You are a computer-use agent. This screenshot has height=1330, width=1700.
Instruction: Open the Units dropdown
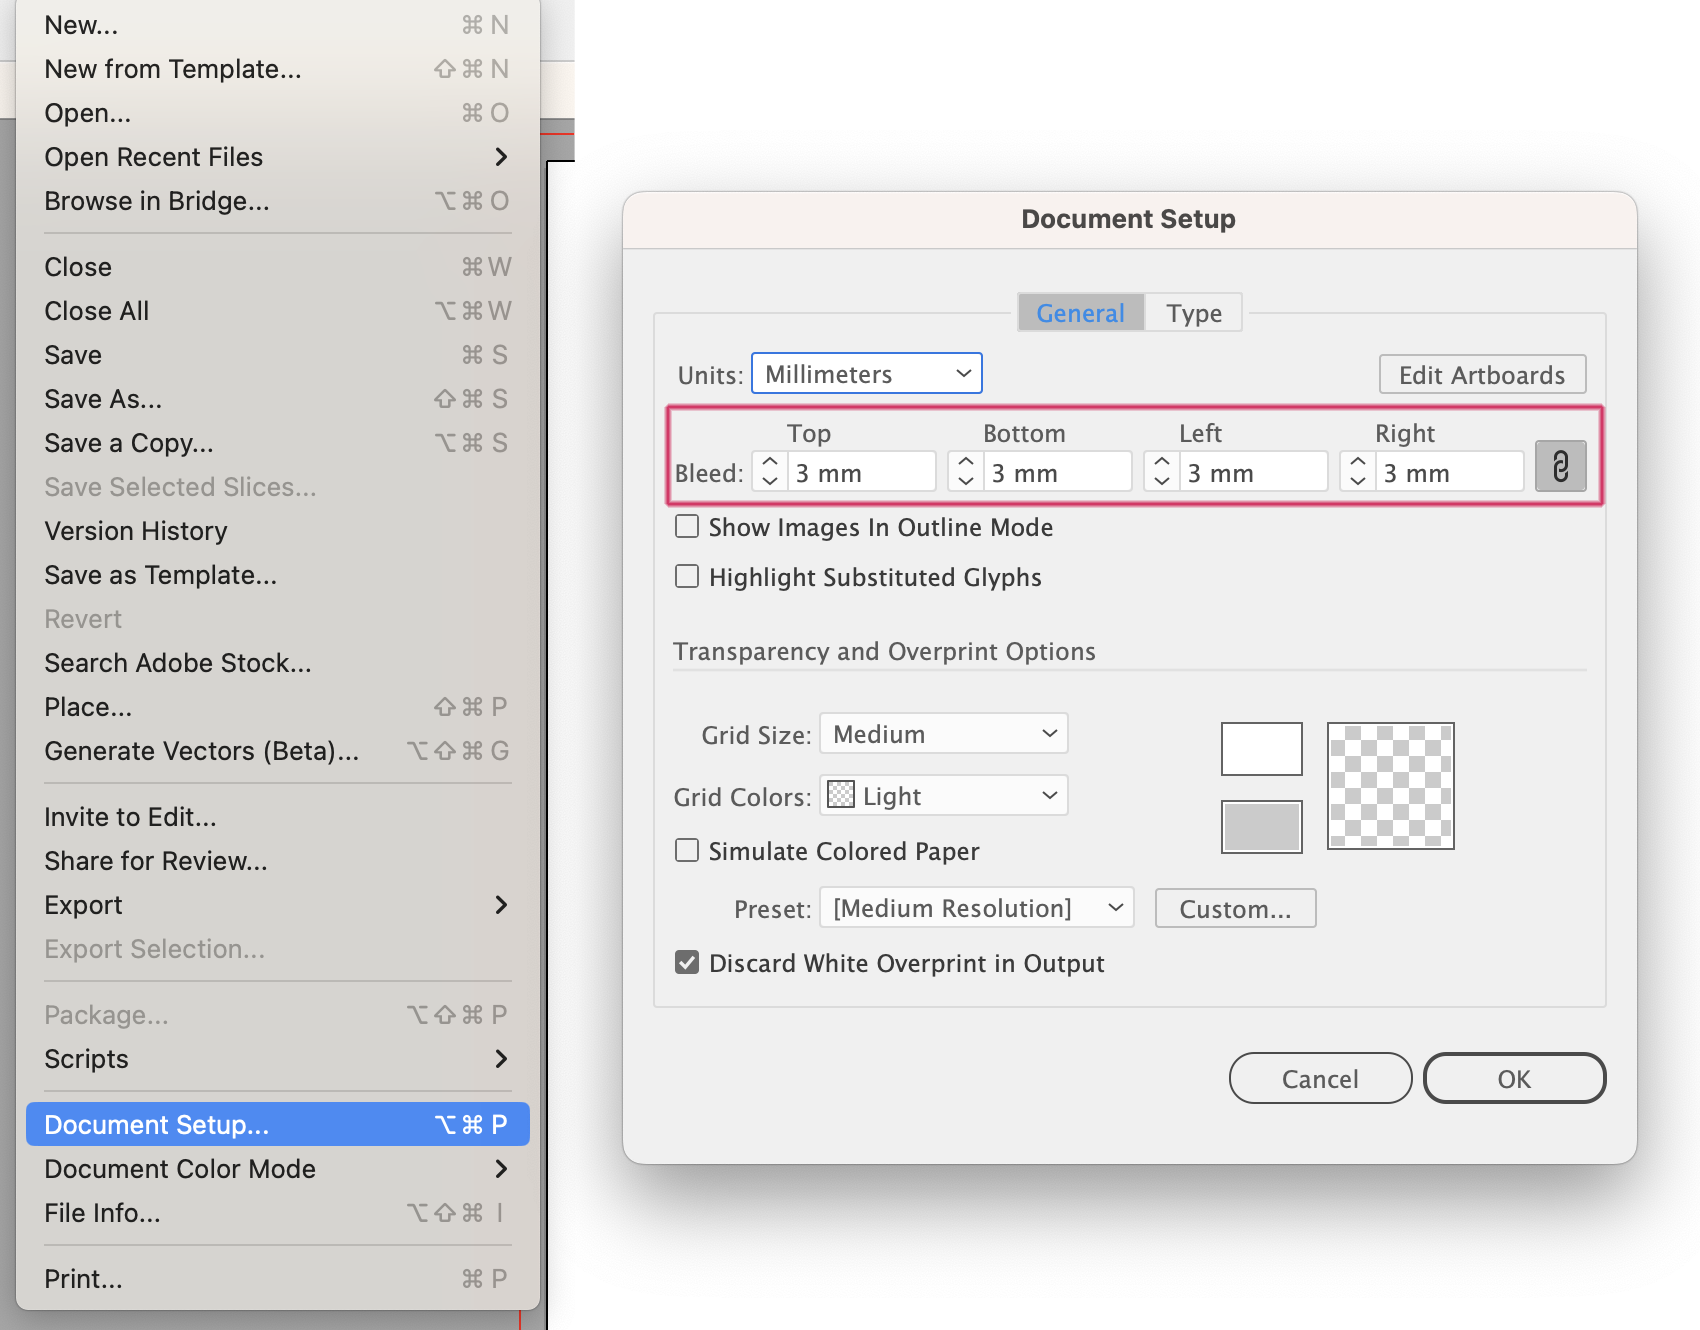[866, 373]
